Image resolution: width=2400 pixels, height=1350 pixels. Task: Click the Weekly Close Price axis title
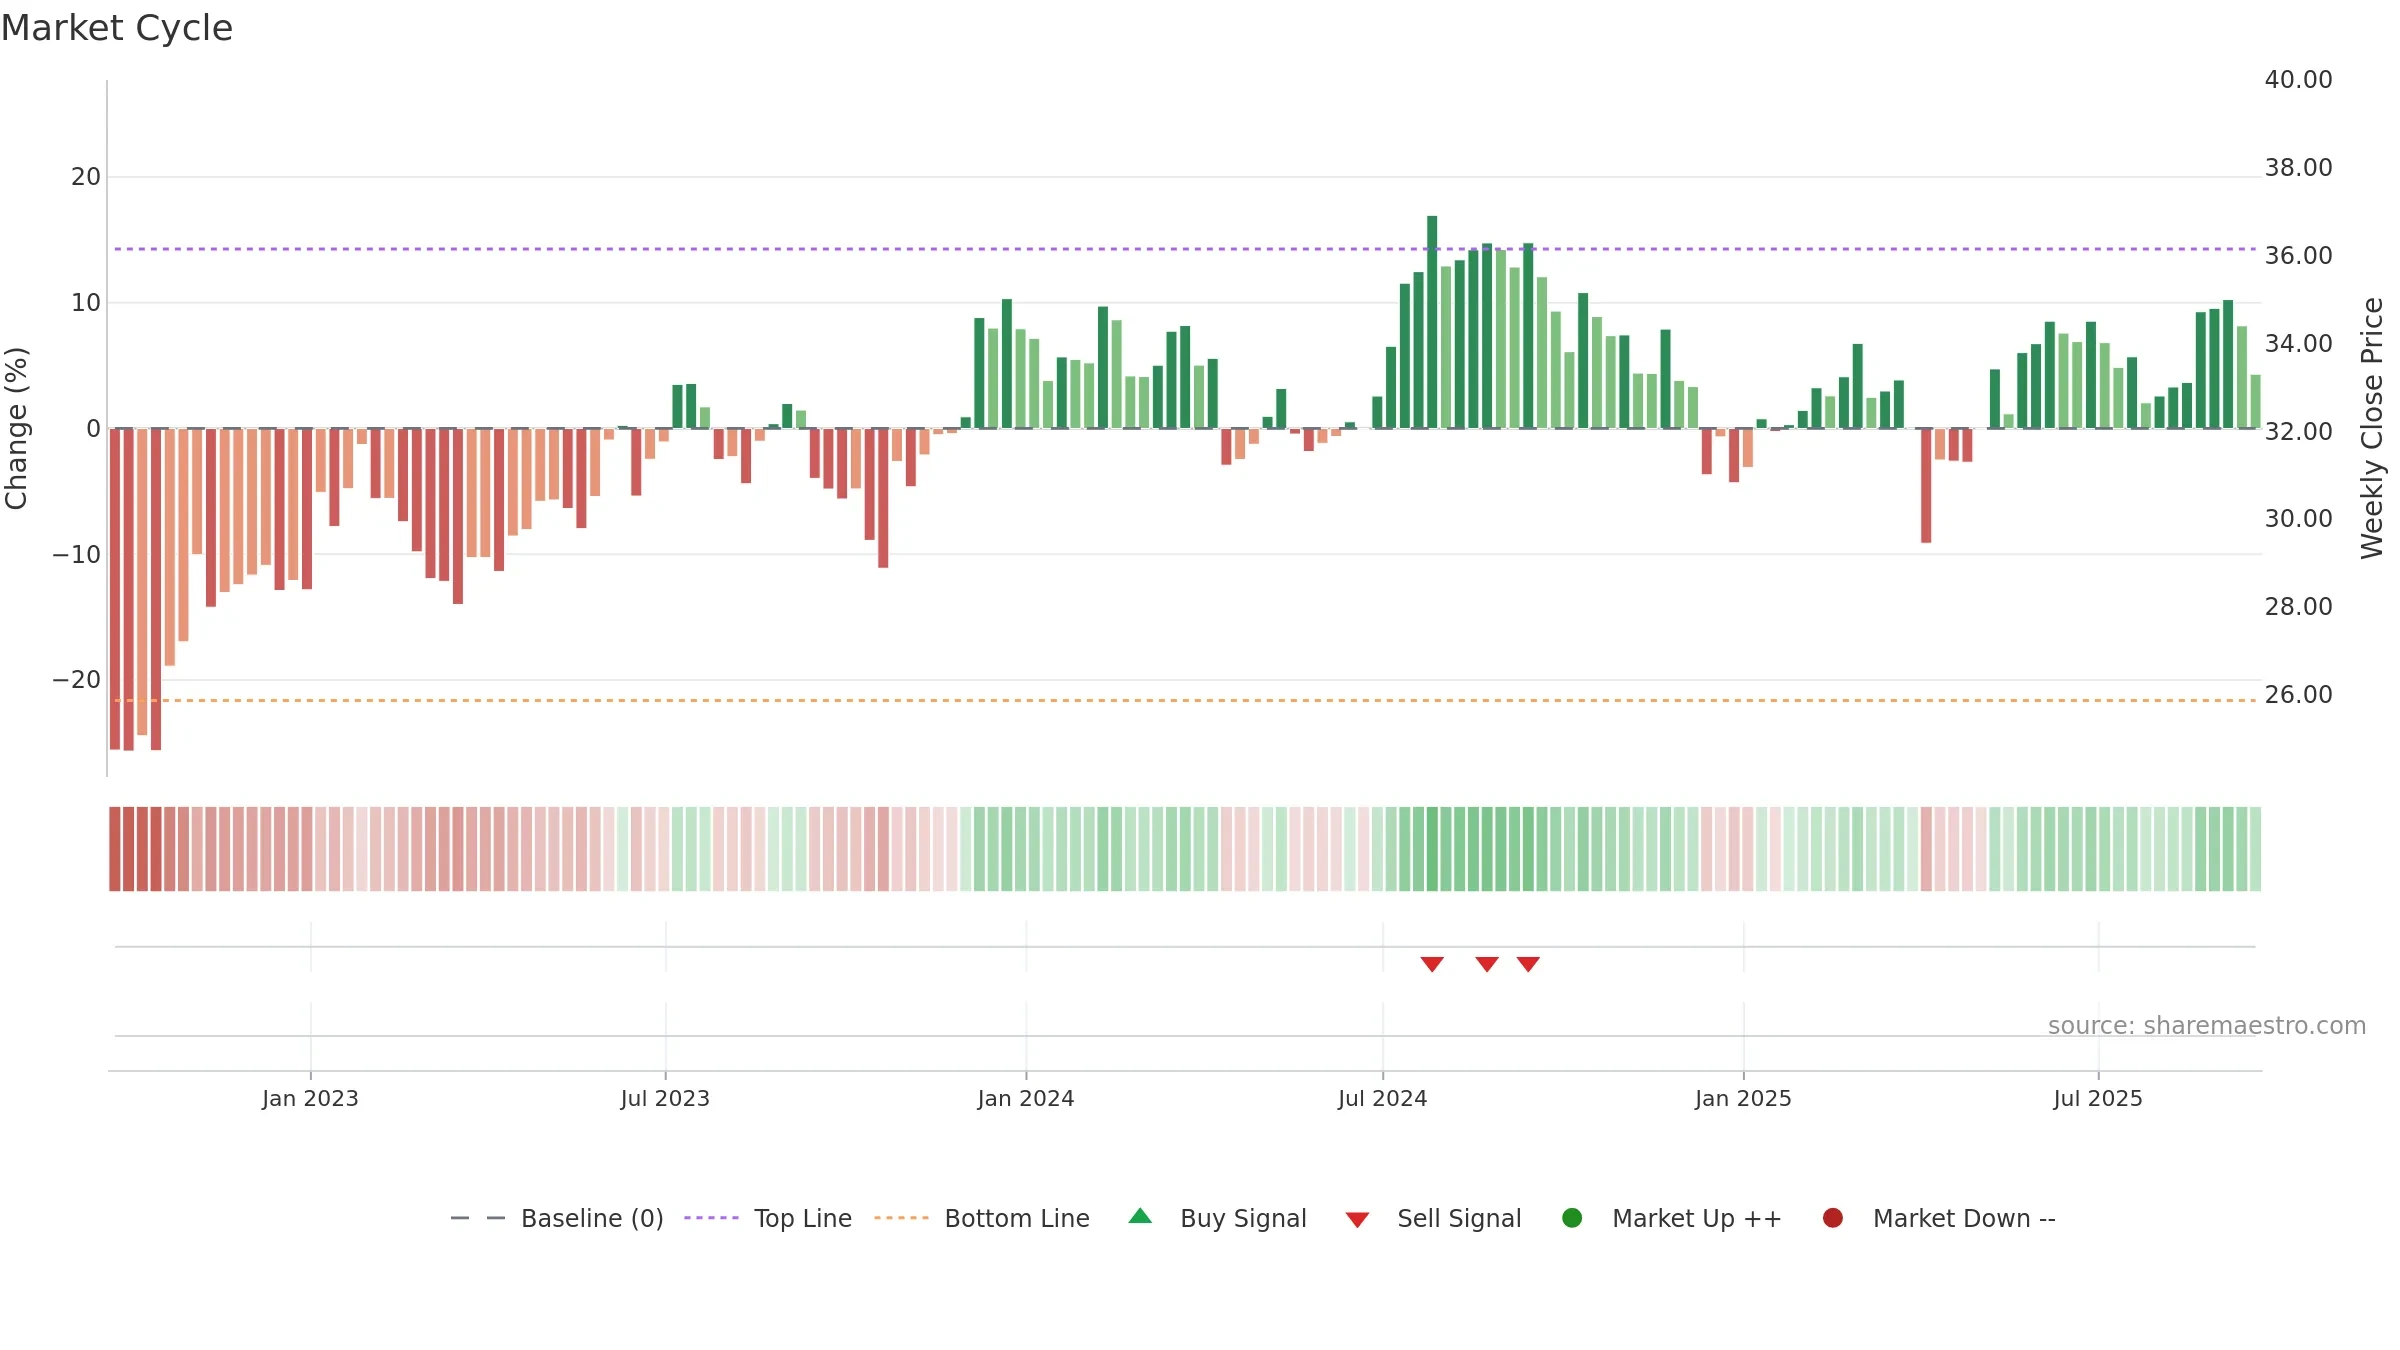coord(2372,428)
